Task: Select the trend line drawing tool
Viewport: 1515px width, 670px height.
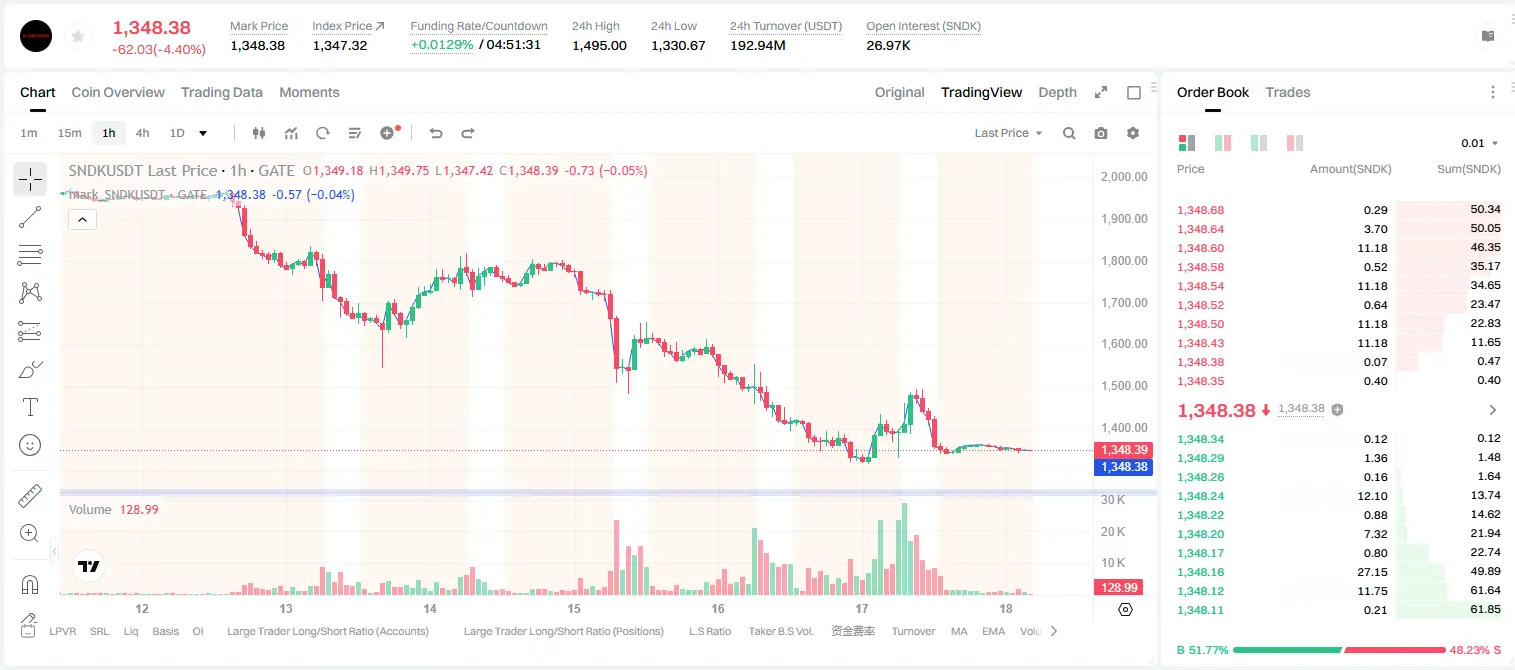Action: pos(30,217)
